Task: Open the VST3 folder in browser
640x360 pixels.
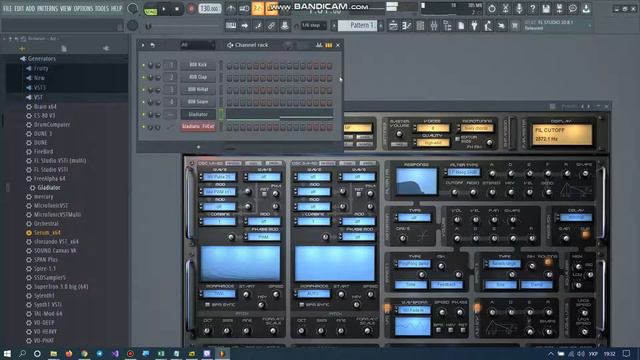Action: click(39, 87)
